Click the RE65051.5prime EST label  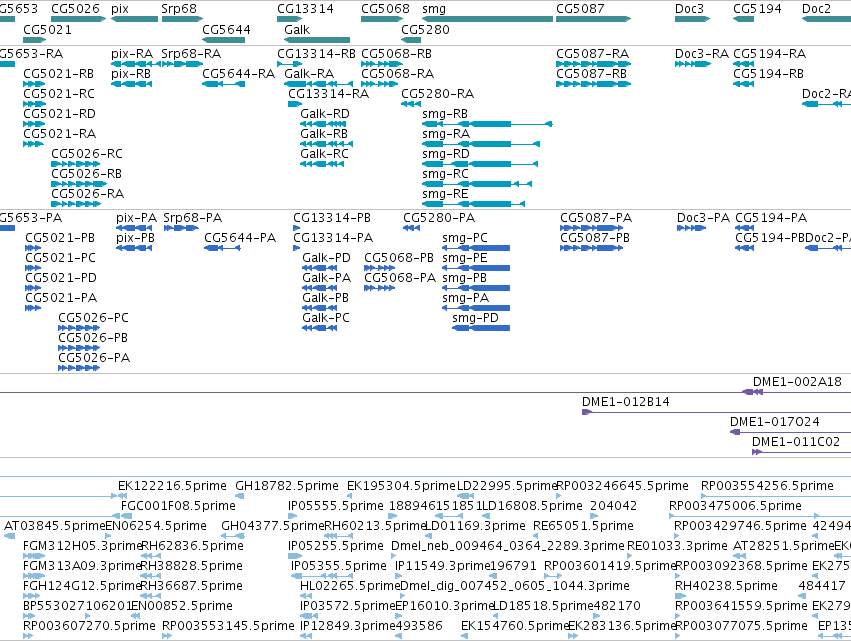click(x=583, y=526)
